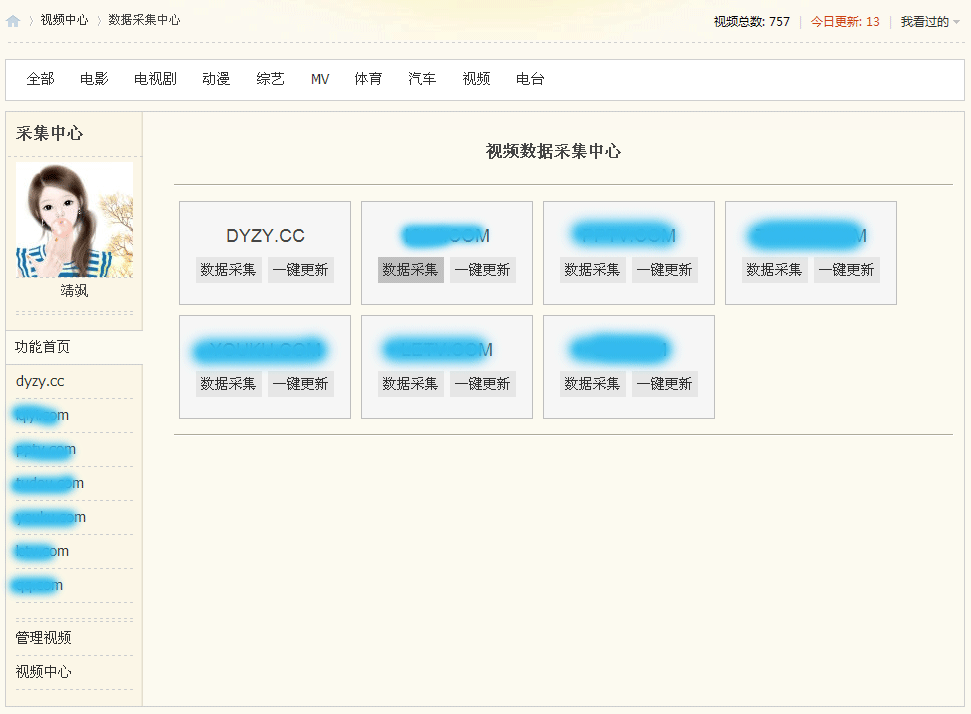Open letv.com sidebar link
This screenshot has width=971, height=714.
(42, 552)
